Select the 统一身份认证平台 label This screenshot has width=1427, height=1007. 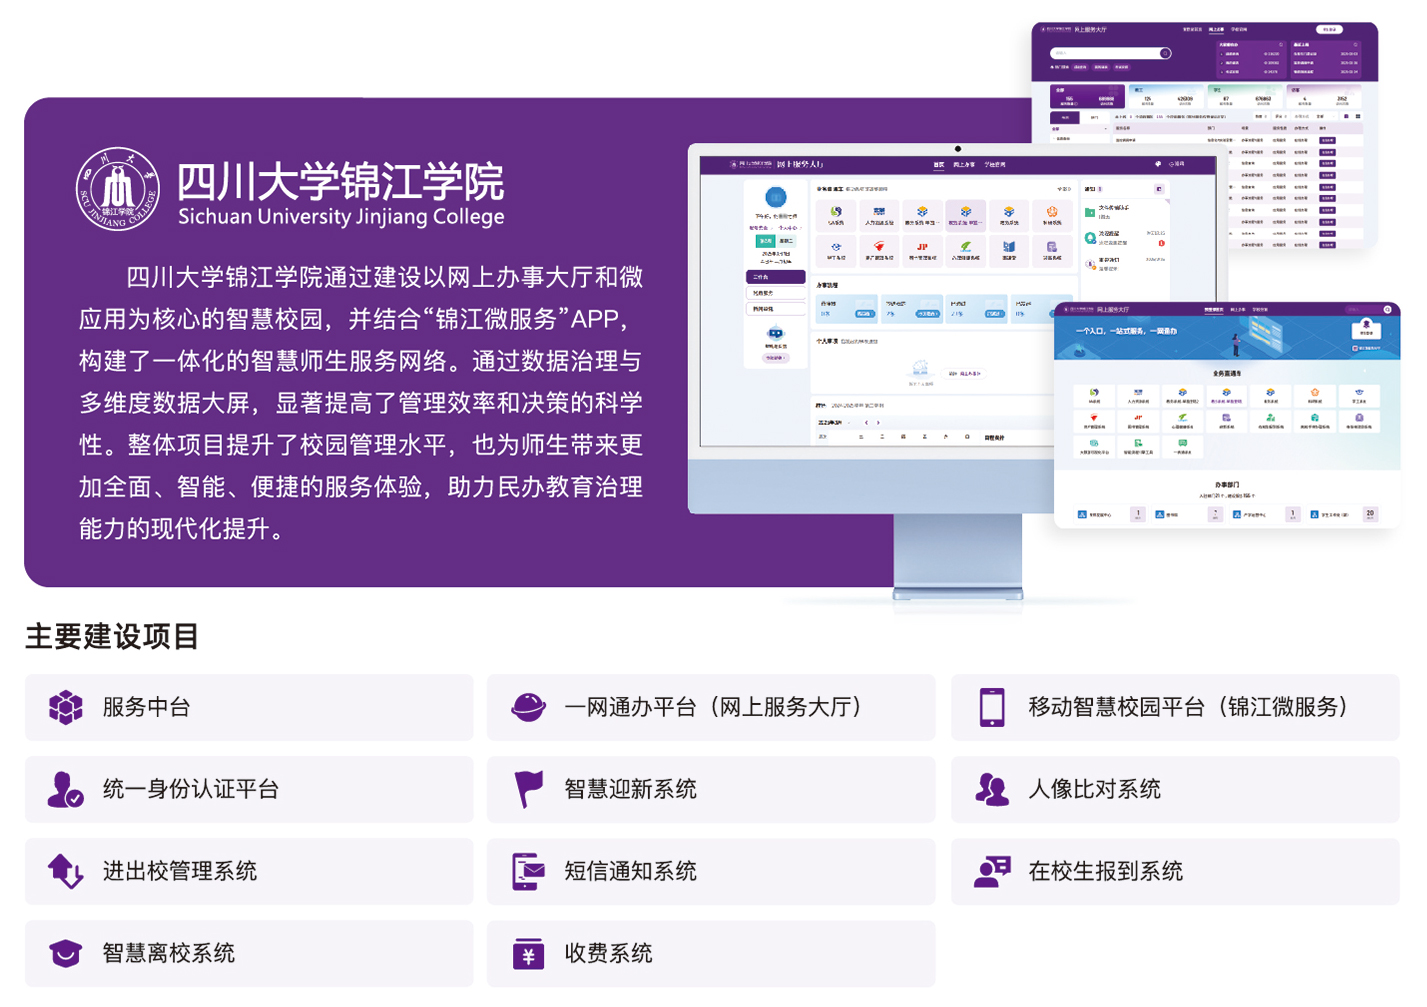[x=191, y=789]
